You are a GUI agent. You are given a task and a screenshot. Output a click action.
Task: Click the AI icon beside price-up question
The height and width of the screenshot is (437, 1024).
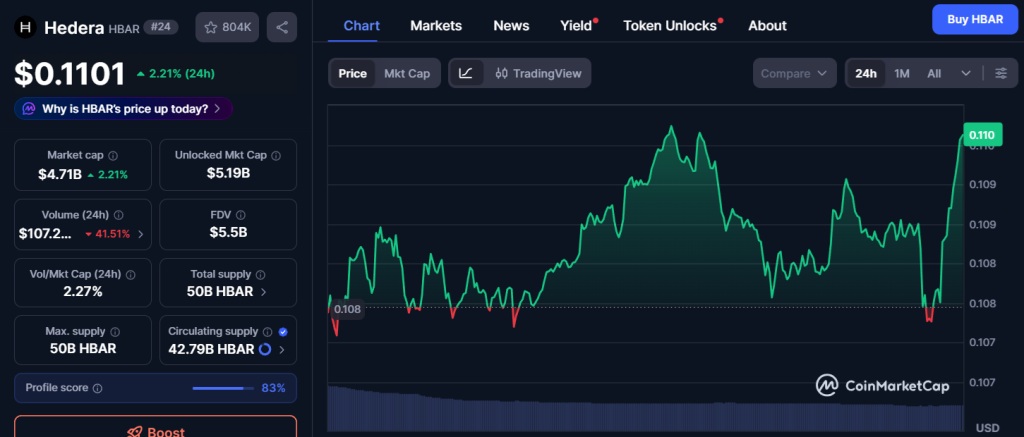tap(29, 108)
